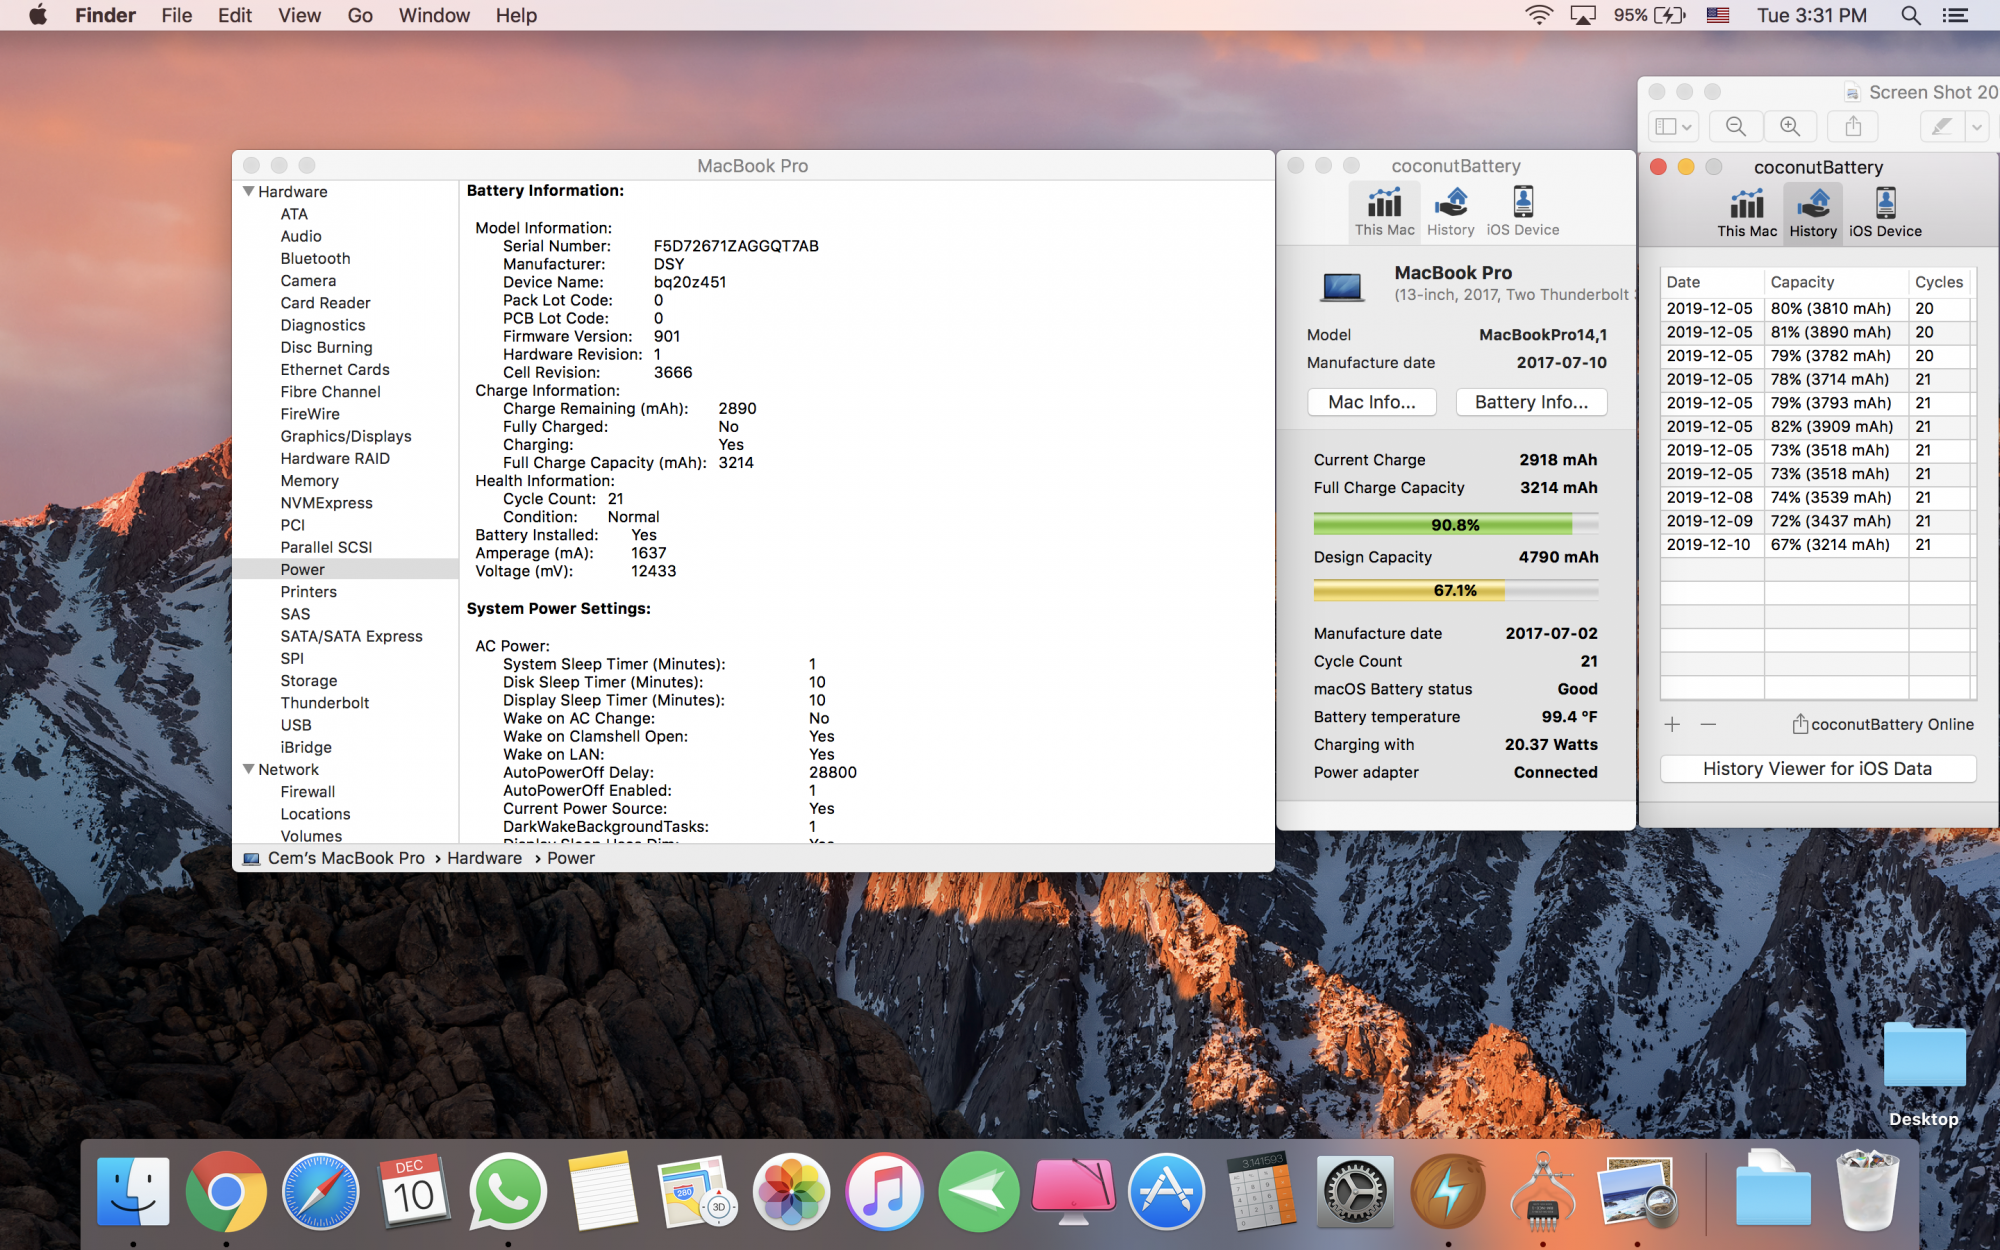Click the Capacity column header
Viewport: 2000px width, 1250px height.
[1836, 282]
